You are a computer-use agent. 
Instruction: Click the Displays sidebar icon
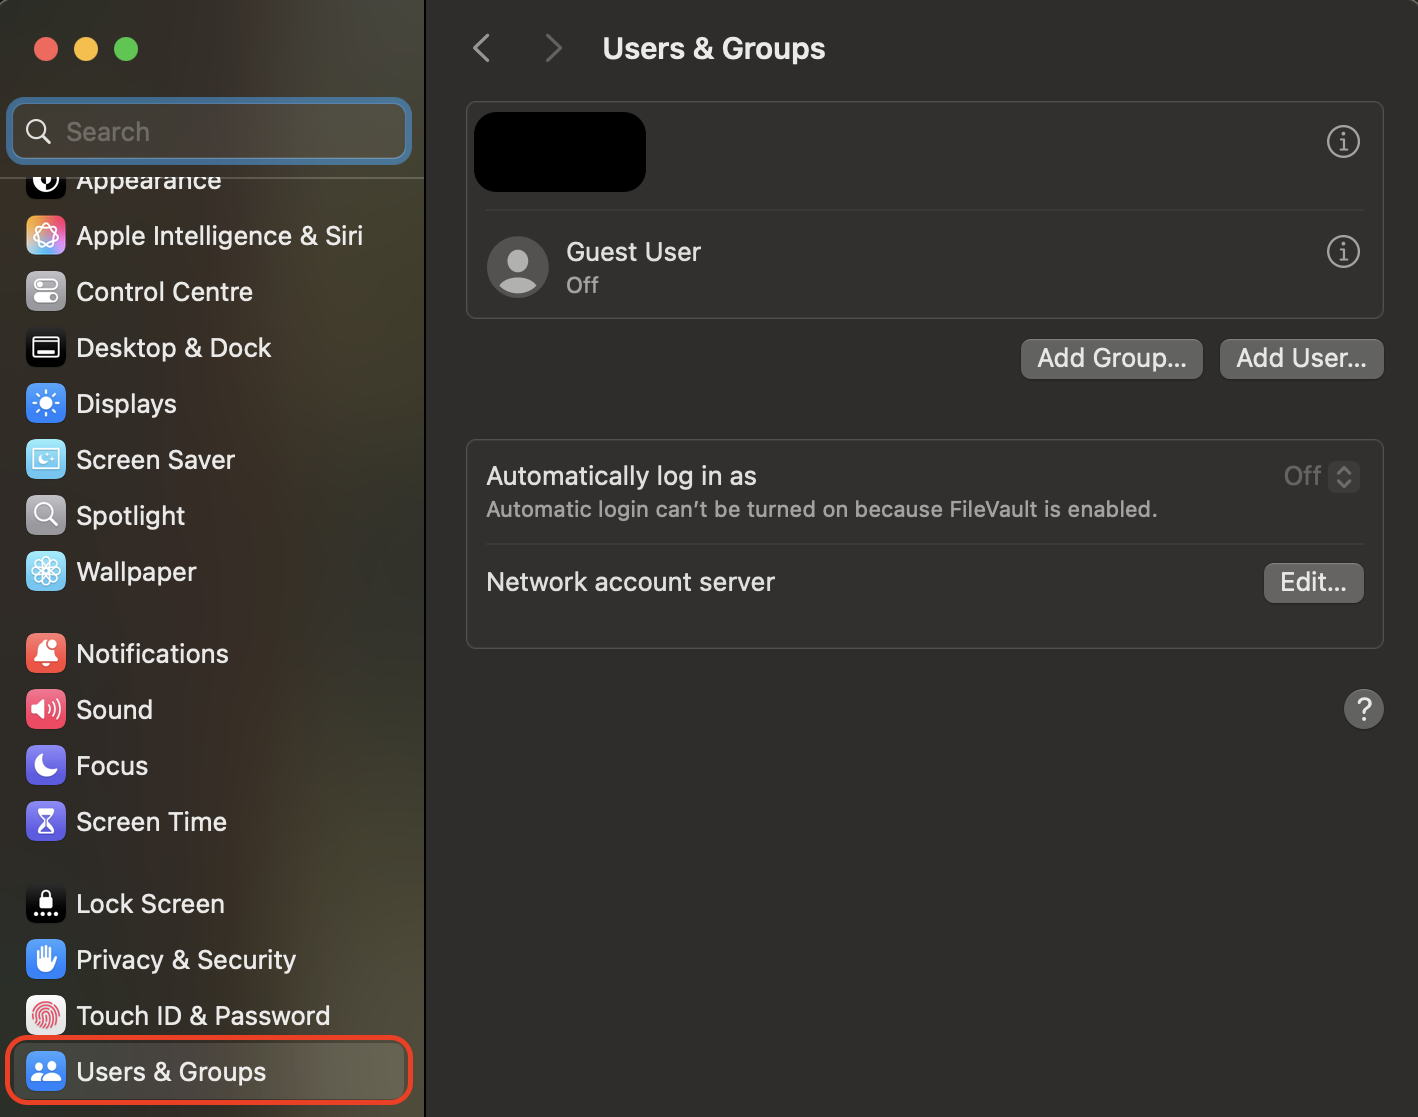[45, 403]
